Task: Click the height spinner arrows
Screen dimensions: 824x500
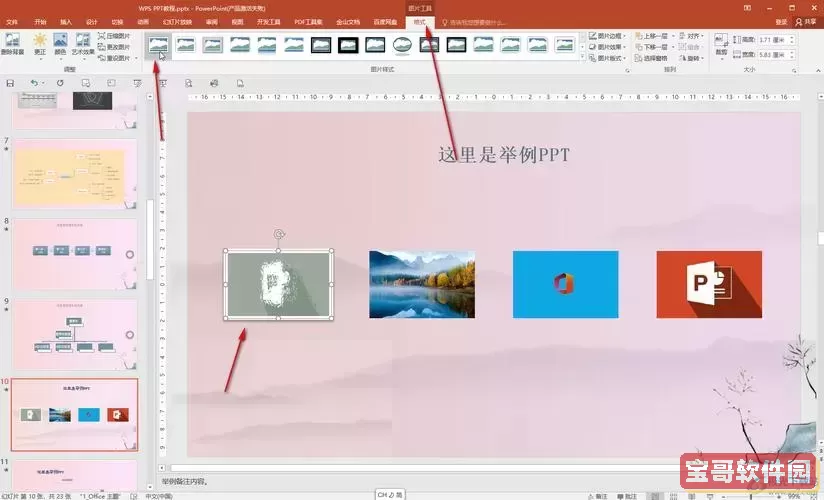Action: coord(791,40)
